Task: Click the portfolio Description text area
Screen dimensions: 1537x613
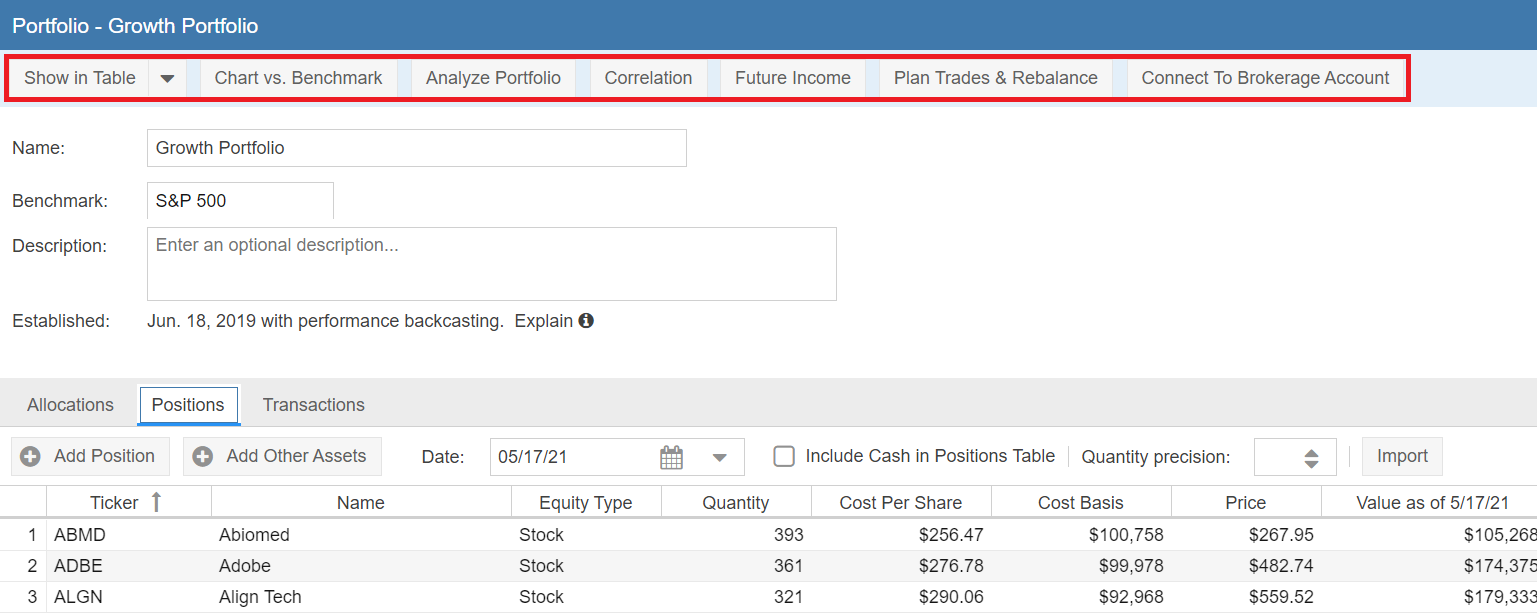Action: click(x=491, y=264)
